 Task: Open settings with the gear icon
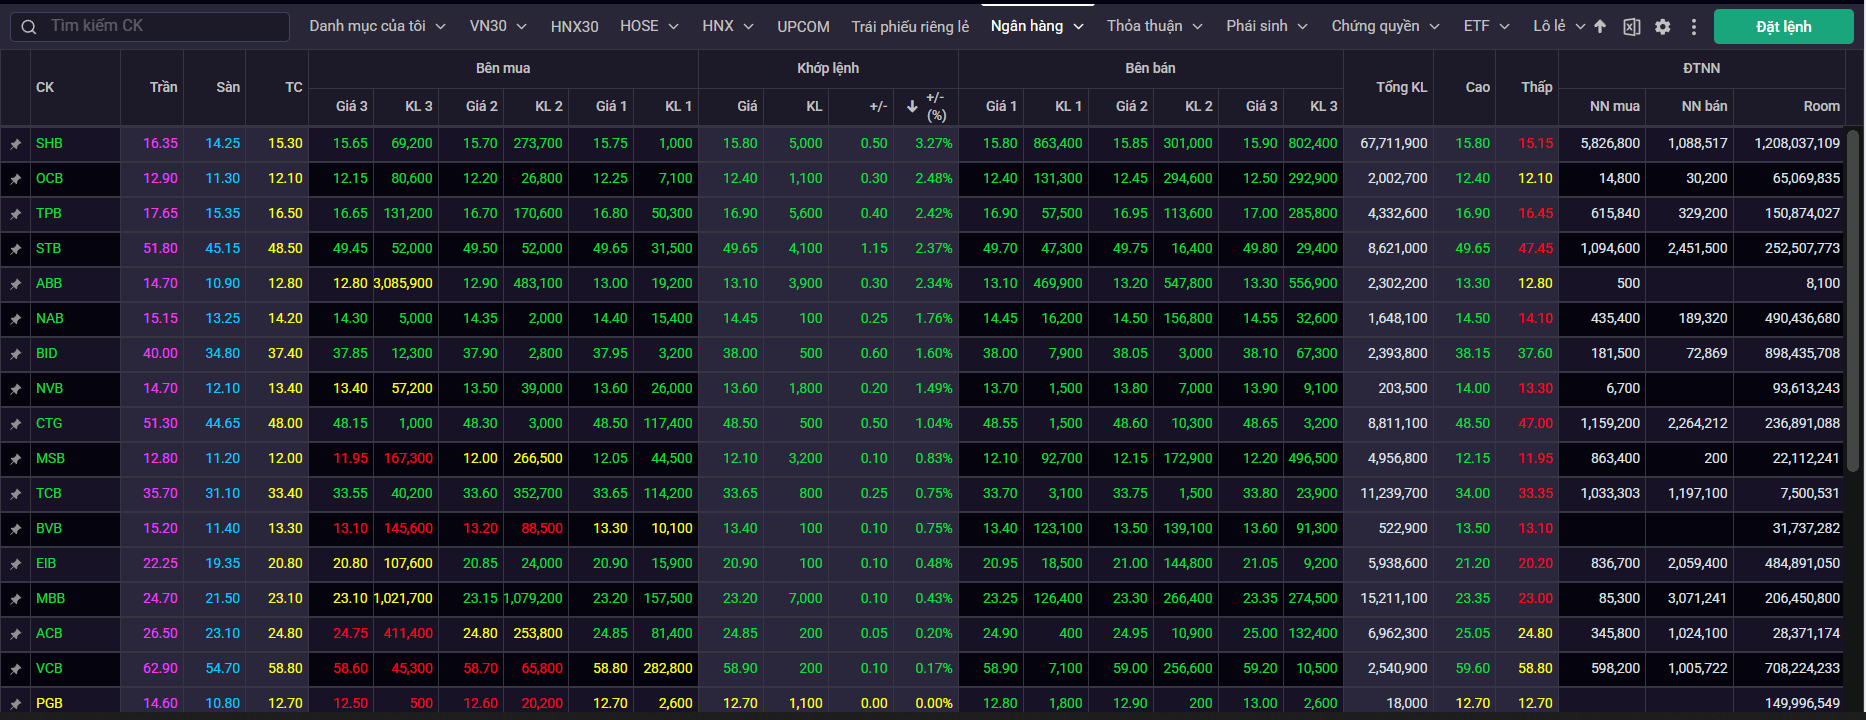click(1662, 27)
